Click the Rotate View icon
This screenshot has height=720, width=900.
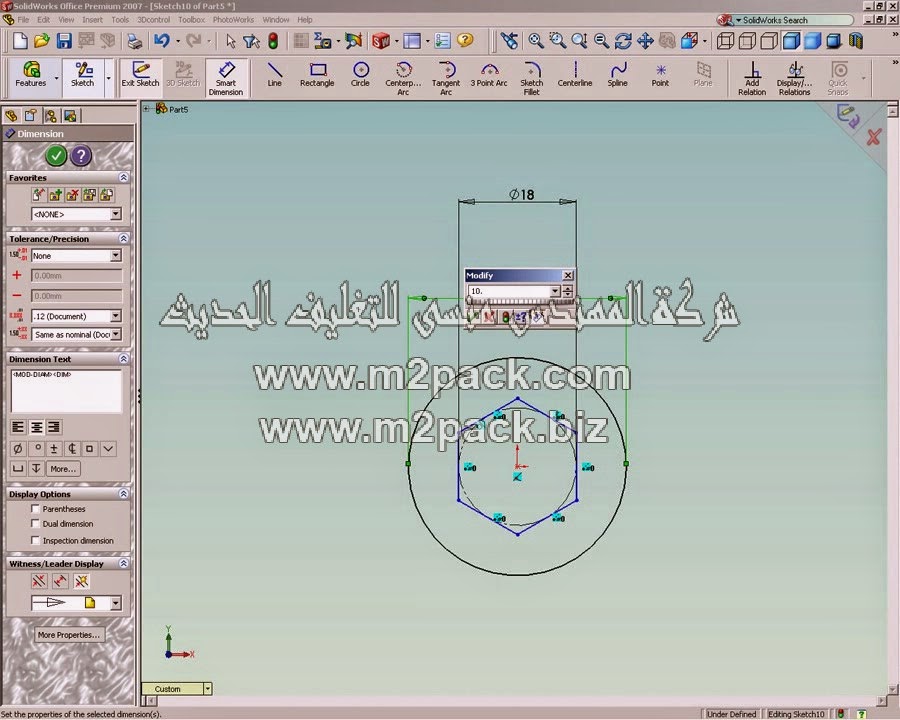click(x=623, y=41)
